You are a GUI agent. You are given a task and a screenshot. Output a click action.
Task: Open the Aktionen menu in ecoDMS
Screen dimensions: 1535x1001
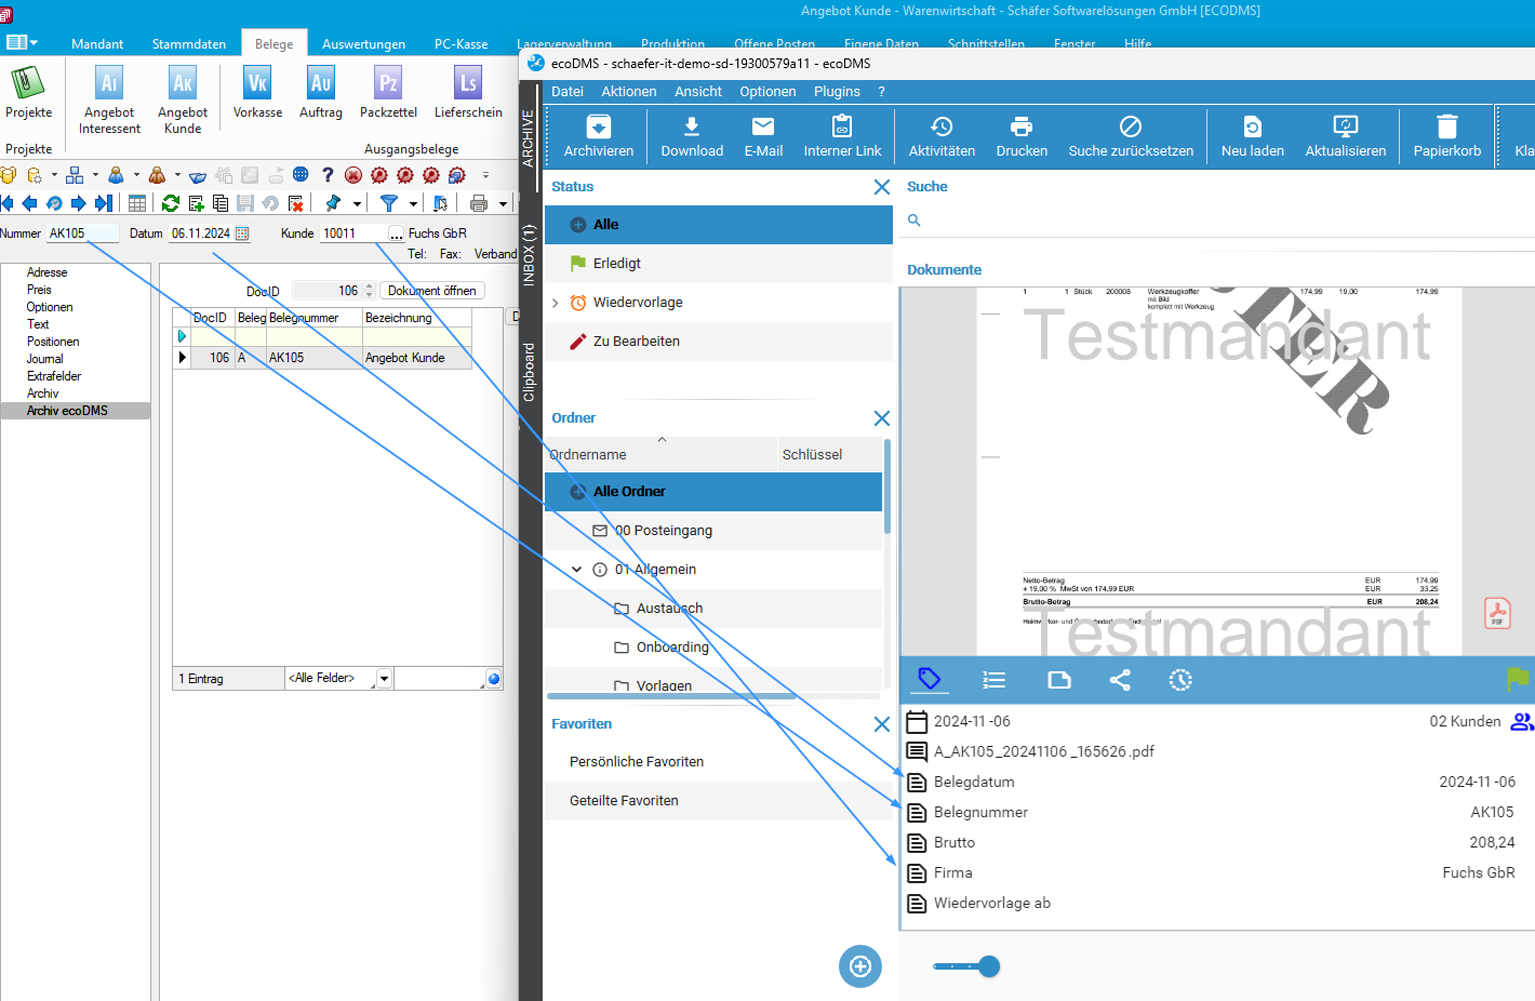pos(629,91)
